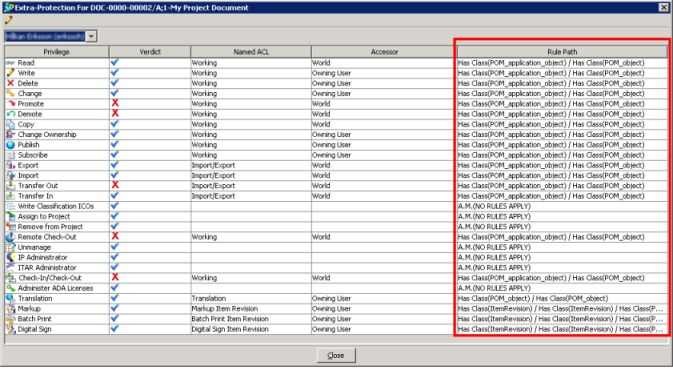Select the Digital Sign privilege icon

click(10, 329)
